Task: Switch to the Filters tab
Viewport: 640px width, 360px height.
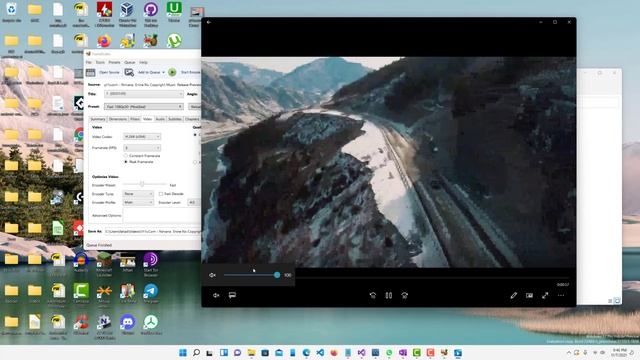Action: pyautogui.click(x=135, y=119)
